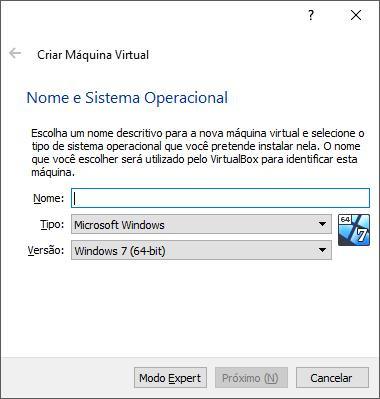Go back using the left arrow icon
380x399 pixels.
point(15,53)
